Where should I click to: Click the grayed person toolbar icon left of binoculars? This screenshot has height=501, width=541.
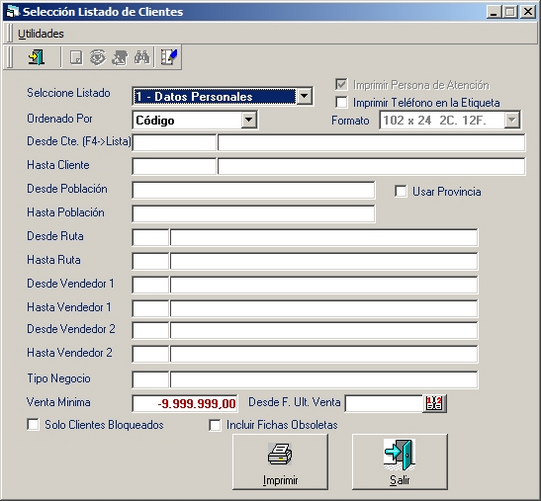pos(120,57)
